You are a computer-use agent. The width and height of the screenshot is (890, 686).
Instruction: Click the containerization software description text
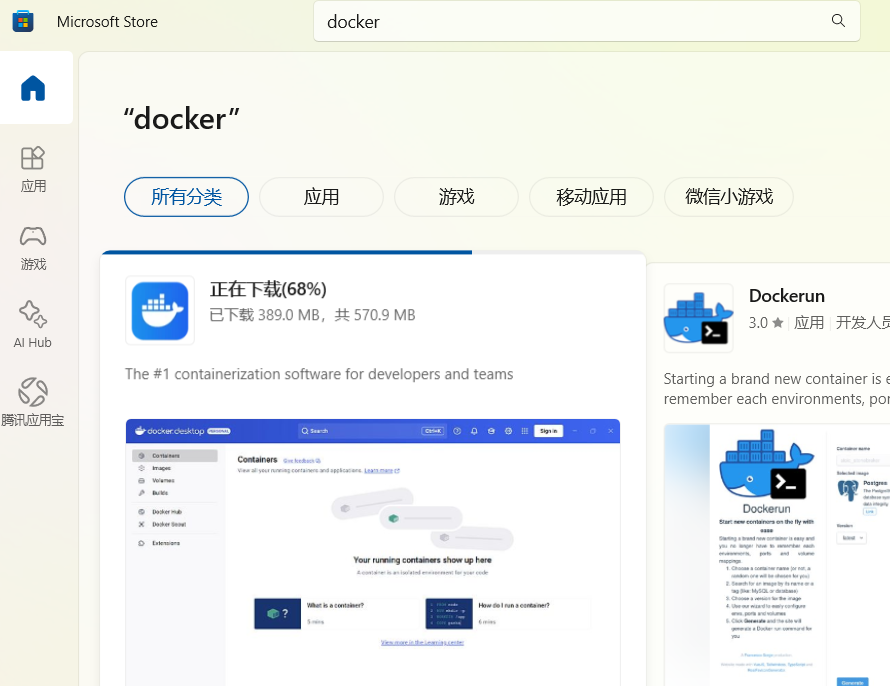tap(319, 374)
